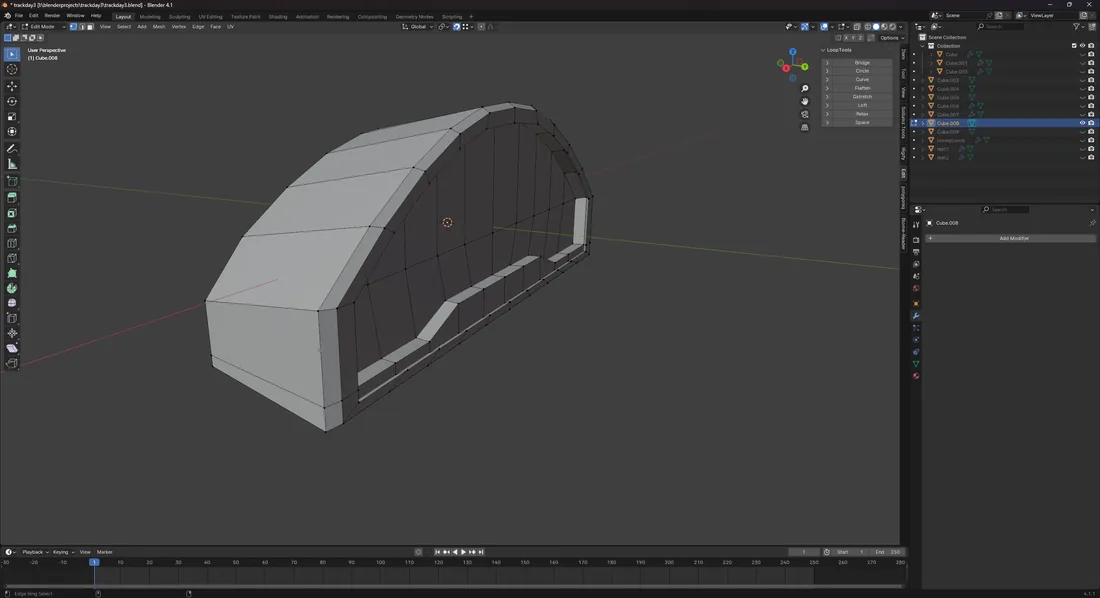Open the Tool properties tab icon
Image resolution: width=1100 pixels, height=598 pixels.
pos(915,225)
